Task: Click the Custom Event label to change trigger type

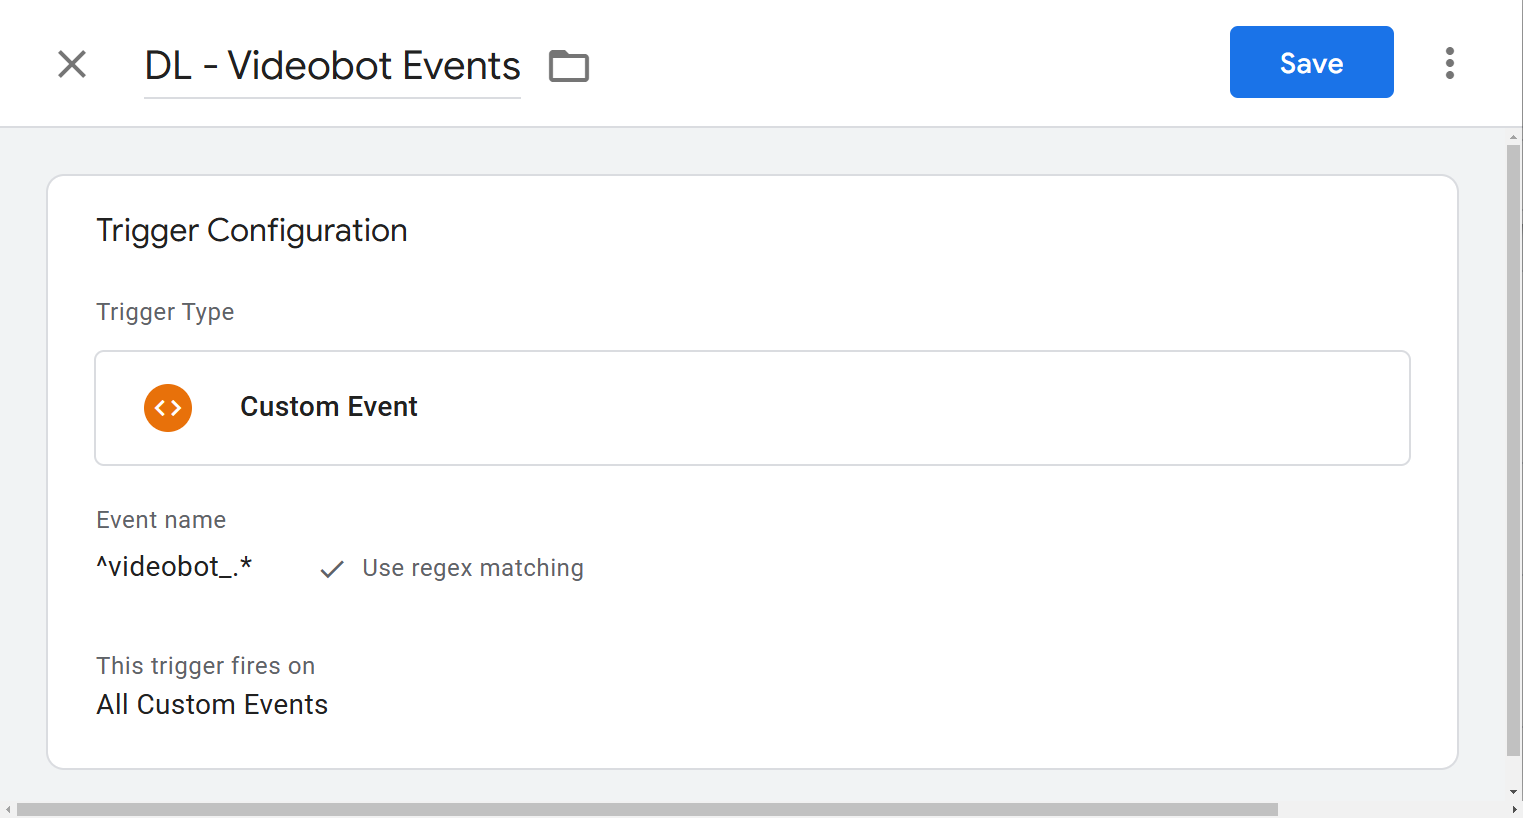Action: pyautogui.click(x=328, y=407)
